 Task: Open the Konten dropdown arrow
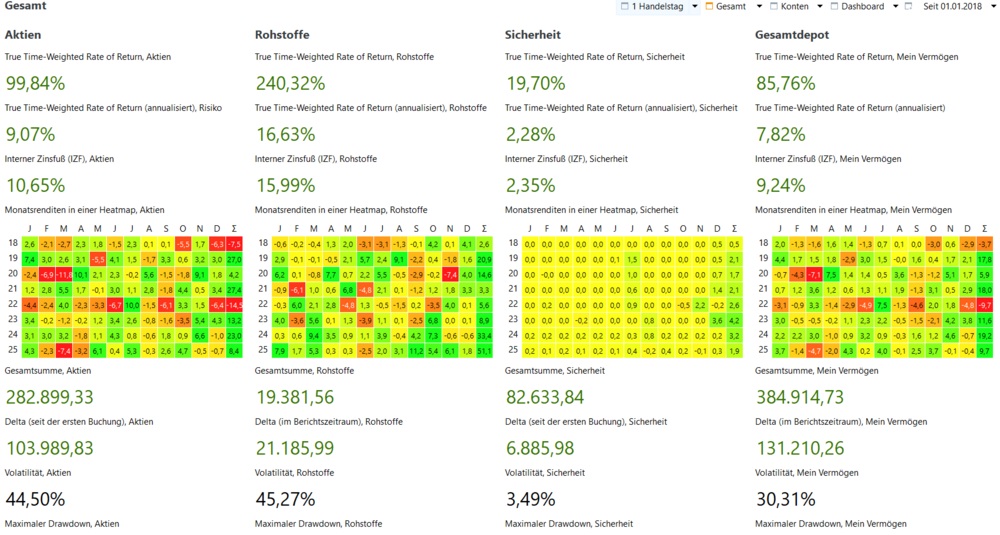(820, 6)
